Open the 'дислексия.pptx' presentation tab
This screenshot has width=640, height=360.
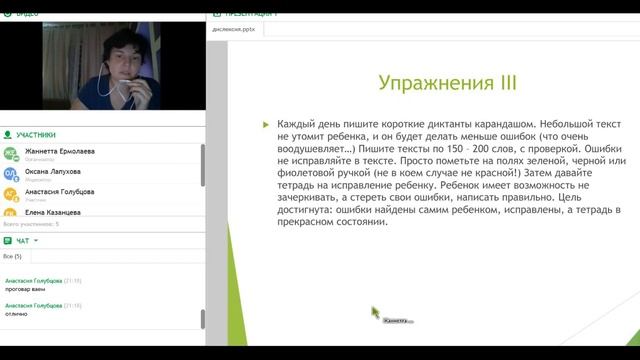[x=234, y=29]
